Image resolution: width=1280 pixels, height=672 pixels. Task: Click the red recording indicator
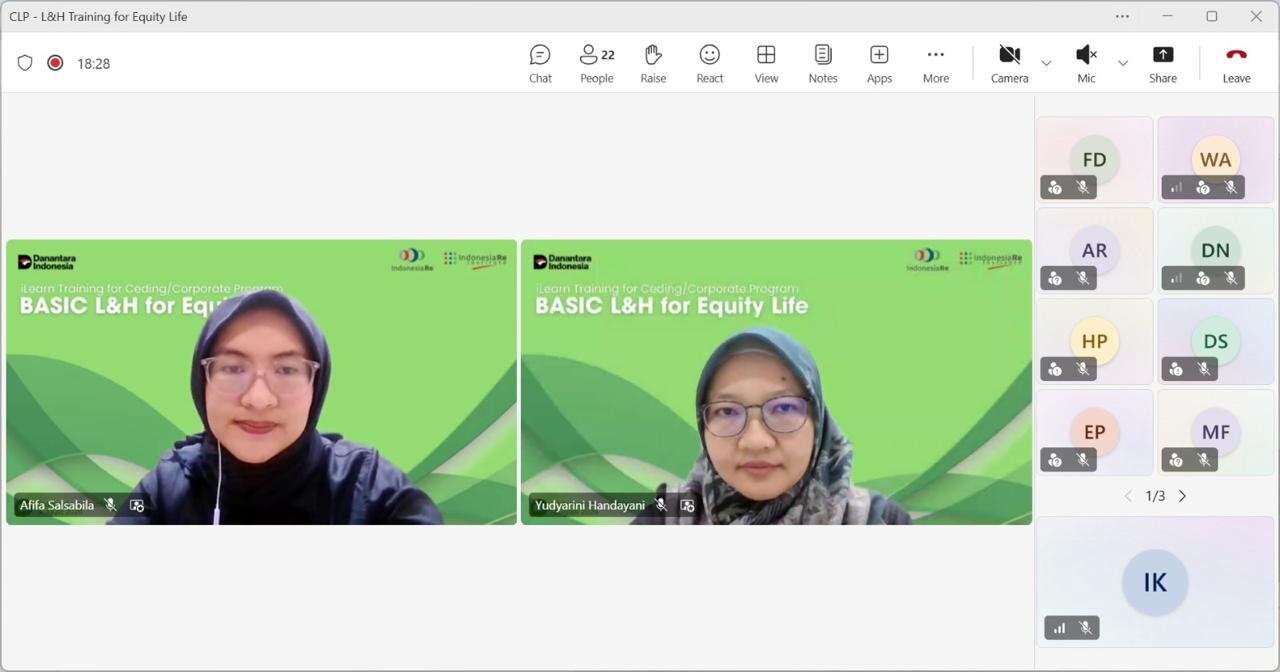(55, 63)
